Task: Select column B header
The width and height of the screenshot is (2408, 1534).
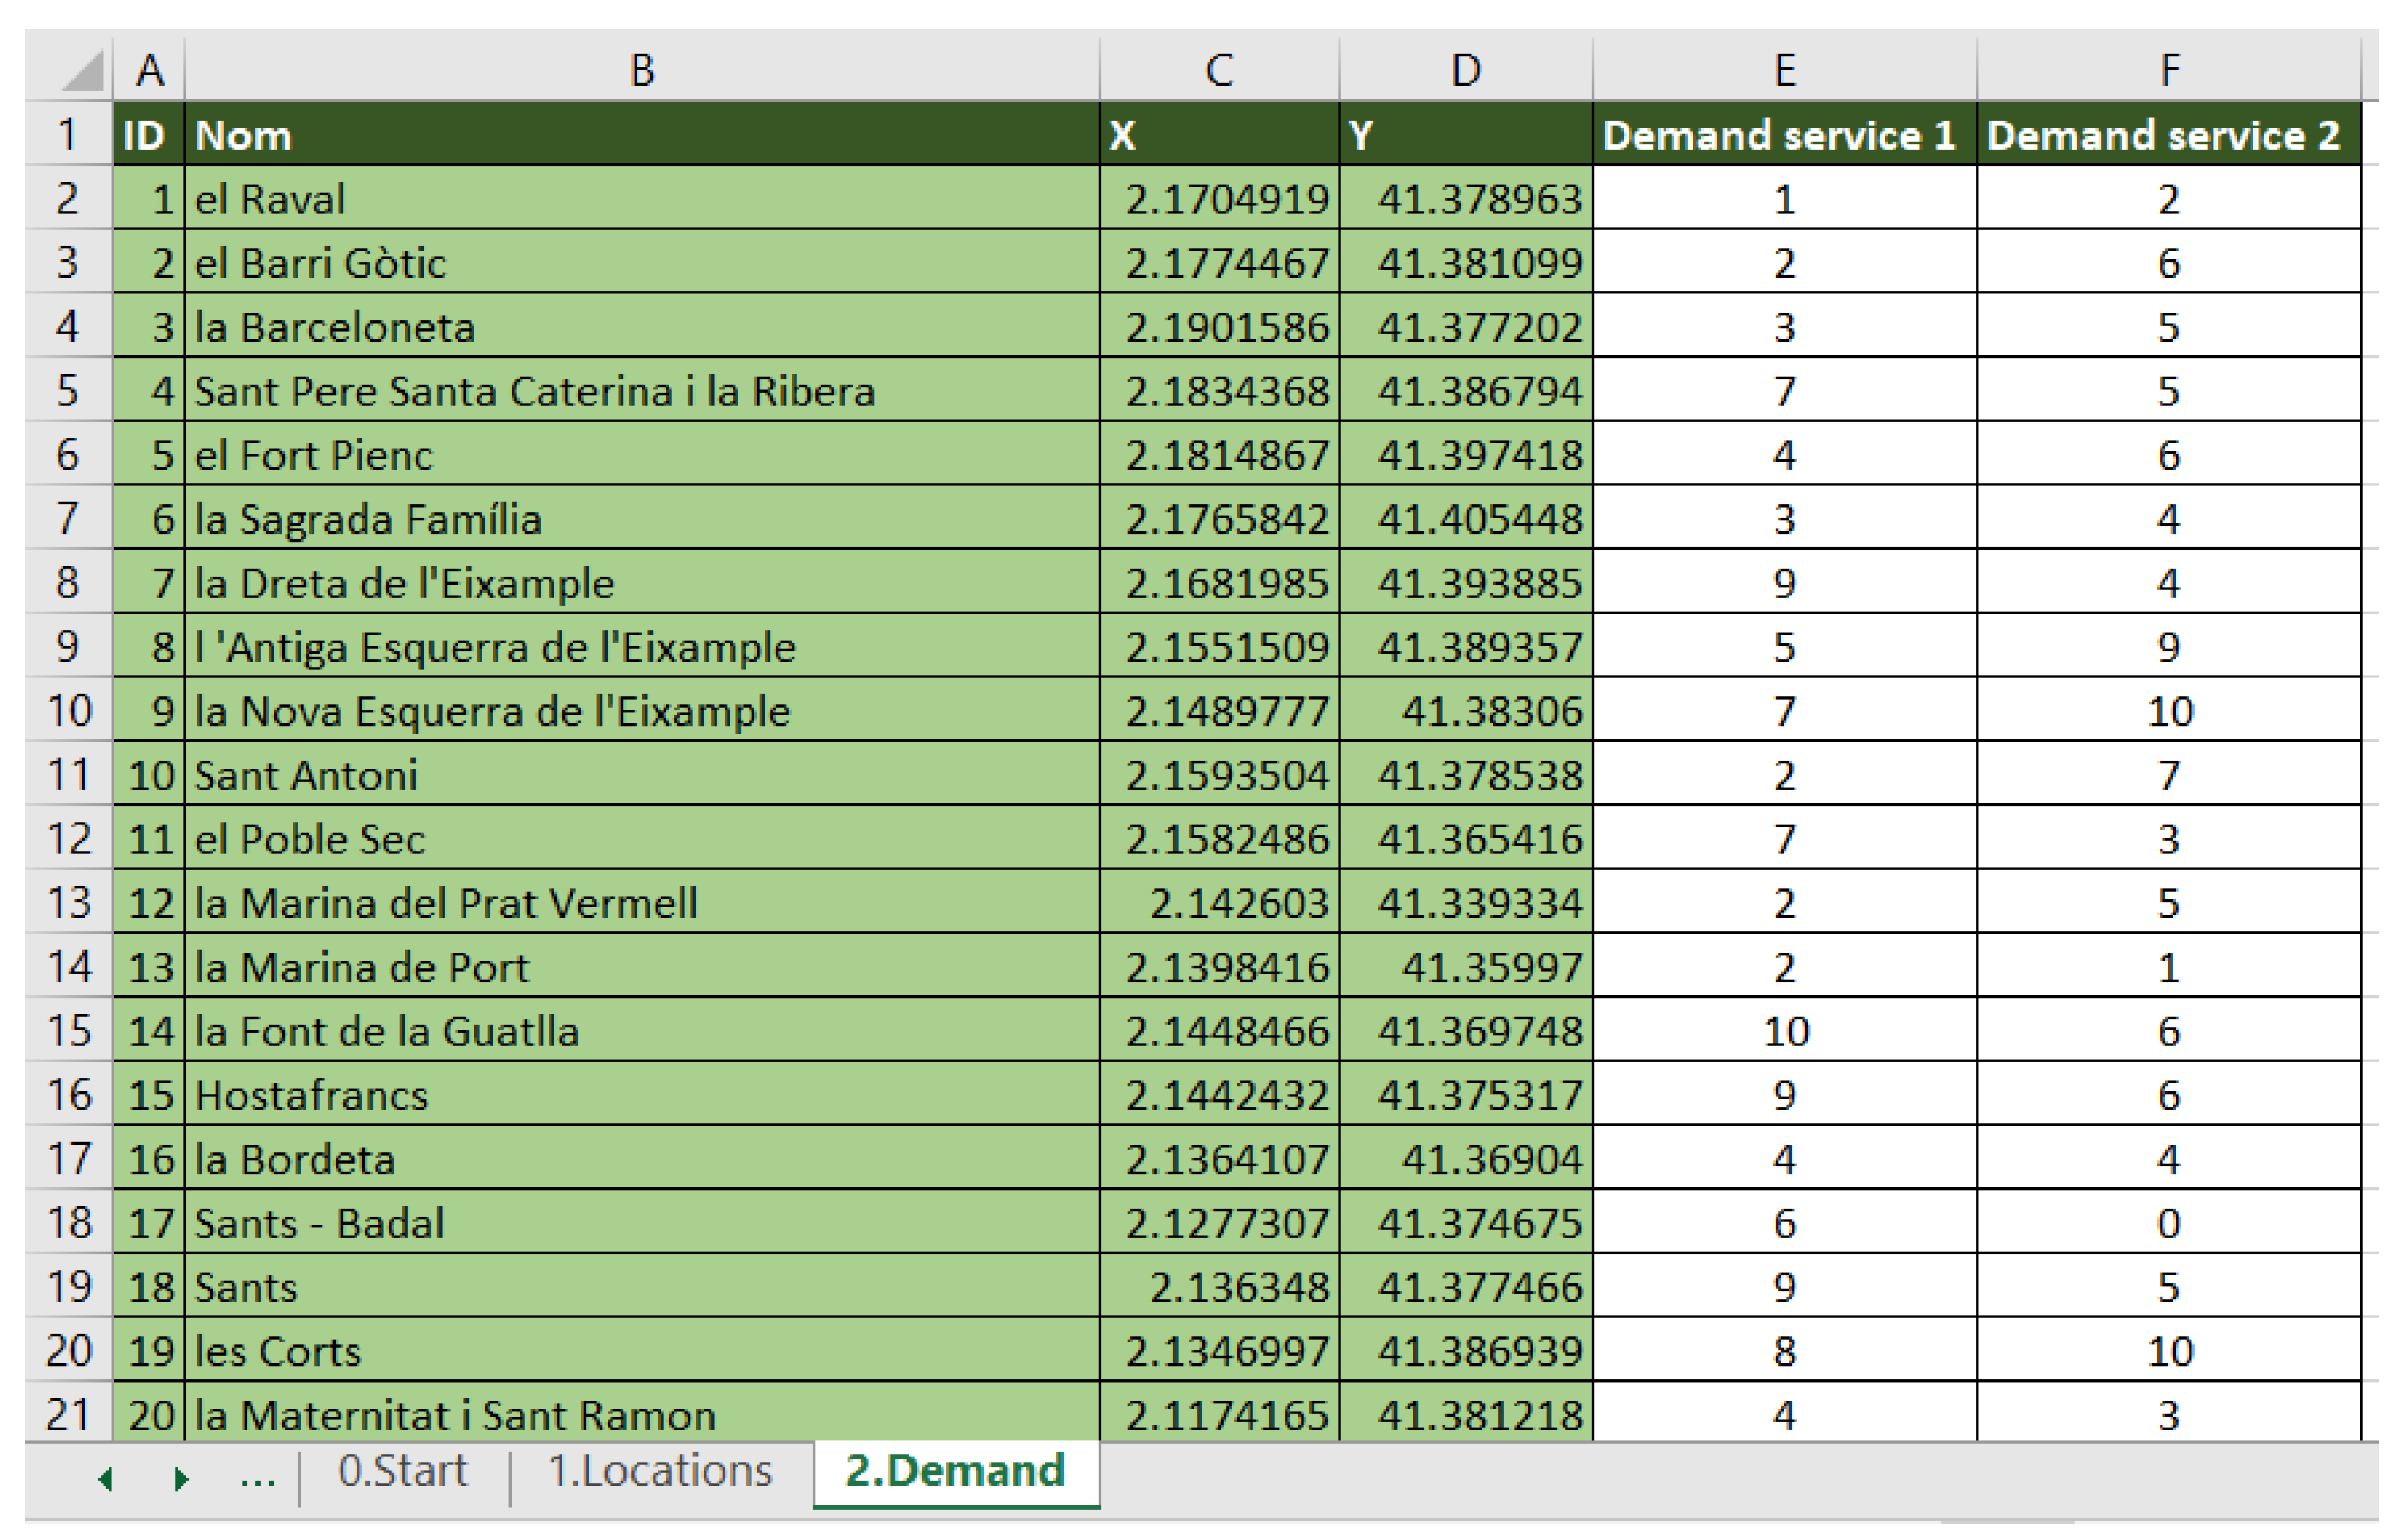Action: tap(642, 69)
